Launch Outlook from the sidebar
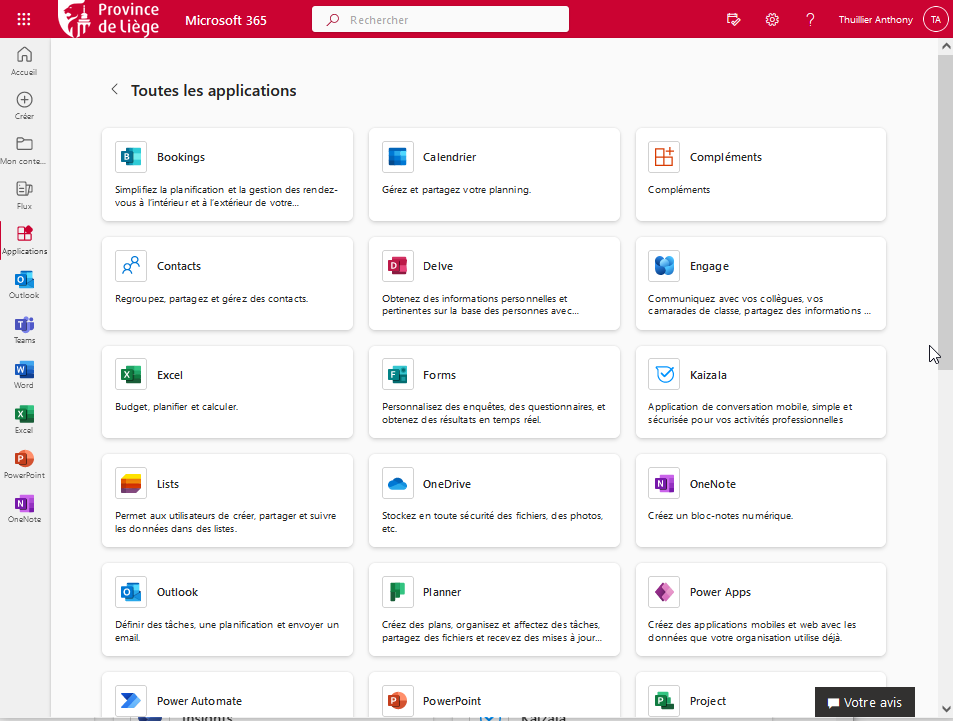Screen dimensions: 953x721 (24, 285)
